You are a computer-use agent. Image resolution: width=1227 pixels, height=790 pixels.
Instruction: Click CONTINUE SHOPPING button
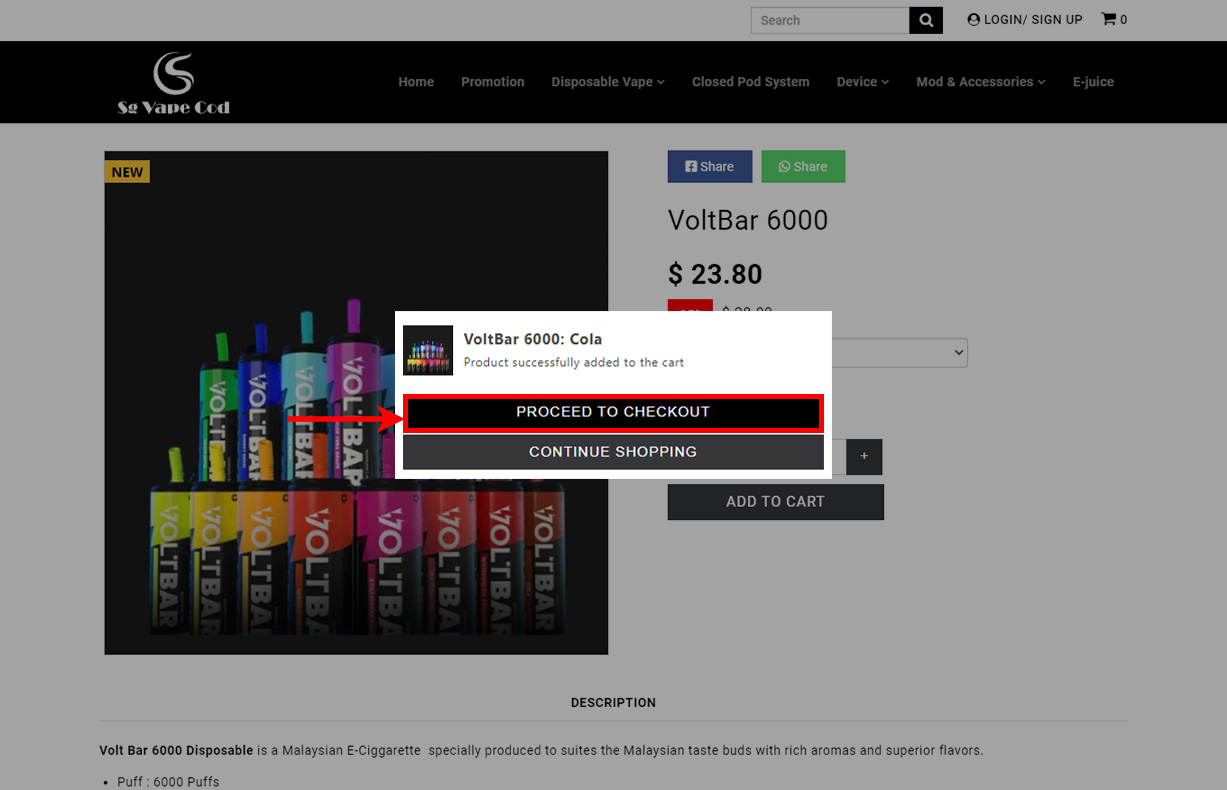pyautogui.click(x=613, y=452)
